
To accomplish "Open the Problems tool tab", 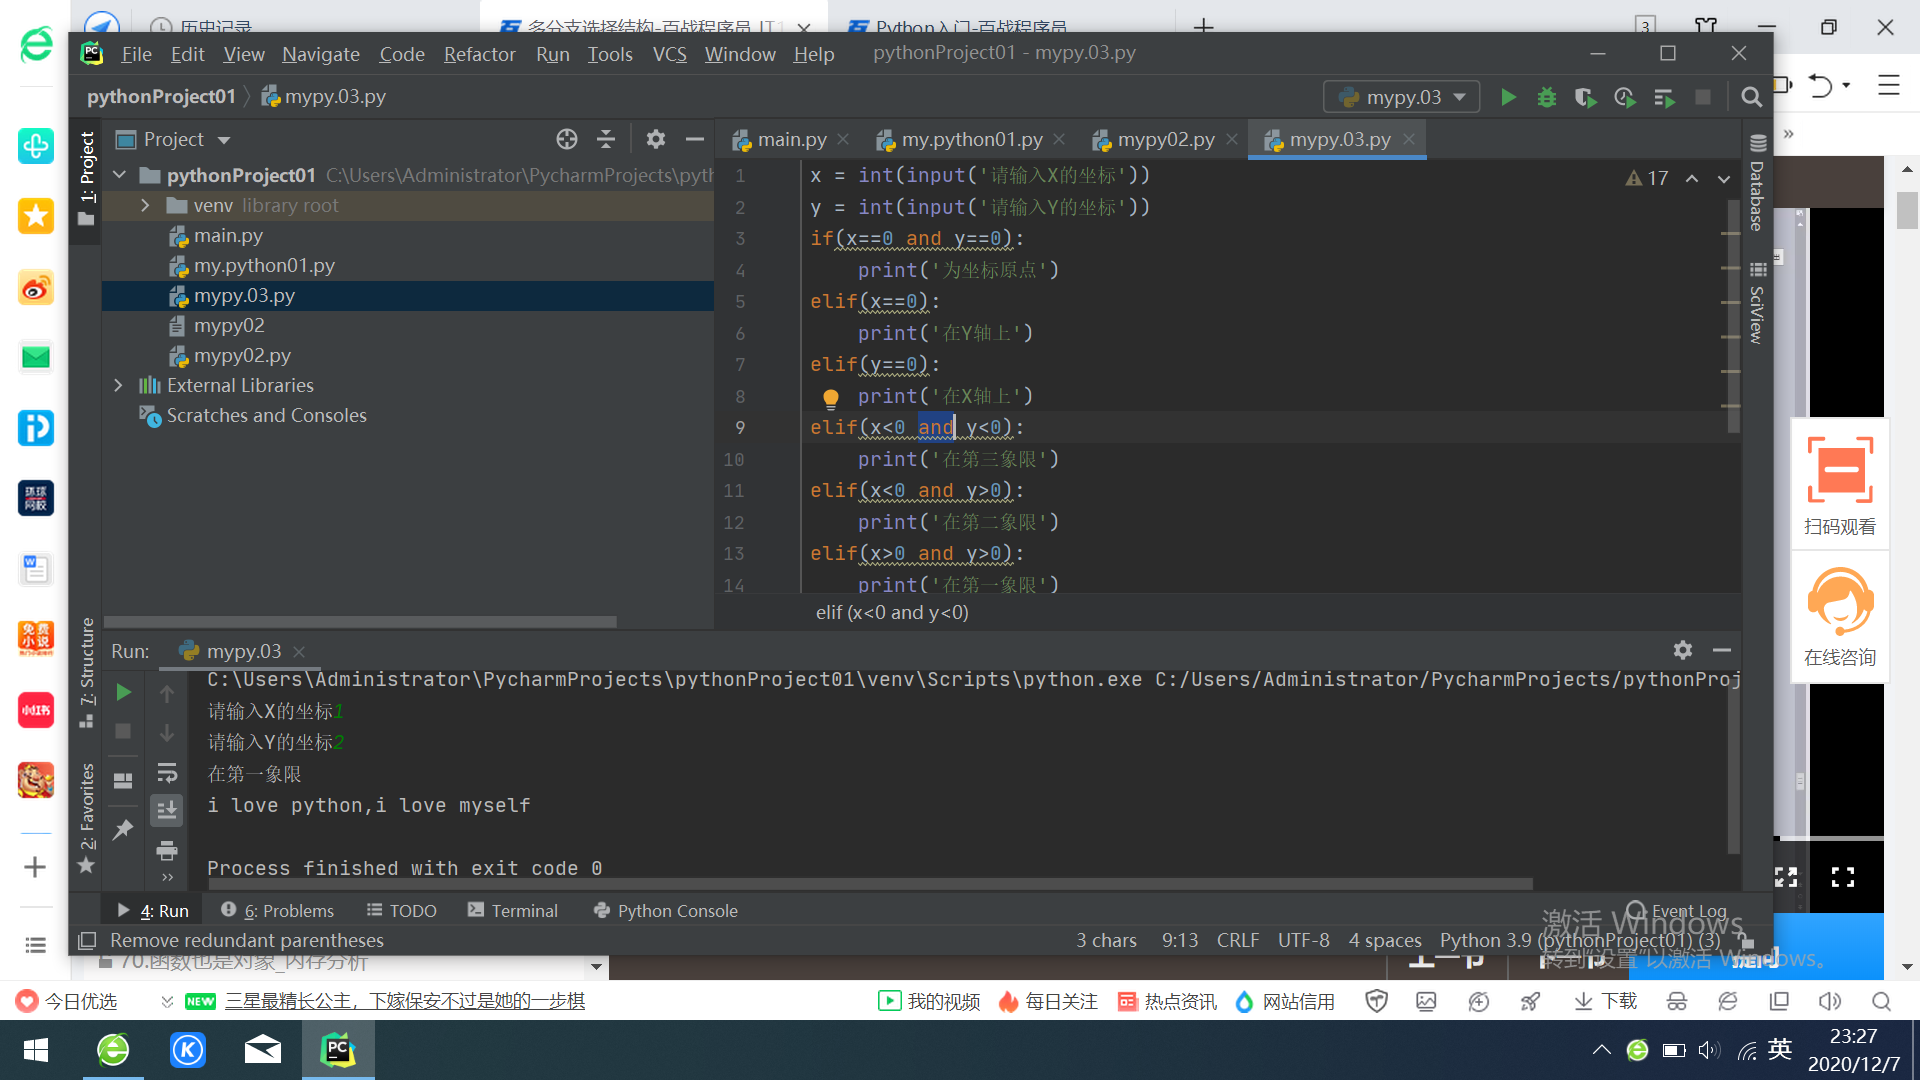I will coord(278,910).
